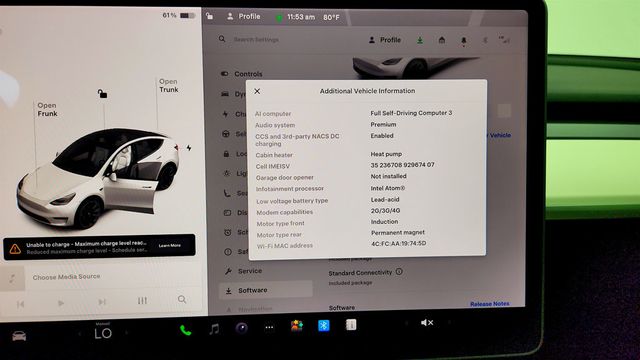The image size is (640, 360).
Task: Tap the play media button
Action: (x=61, y=303)
